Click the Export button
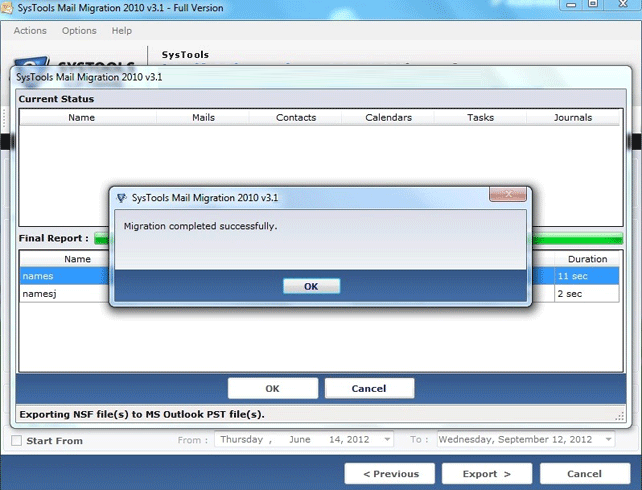 coord(487,474)
